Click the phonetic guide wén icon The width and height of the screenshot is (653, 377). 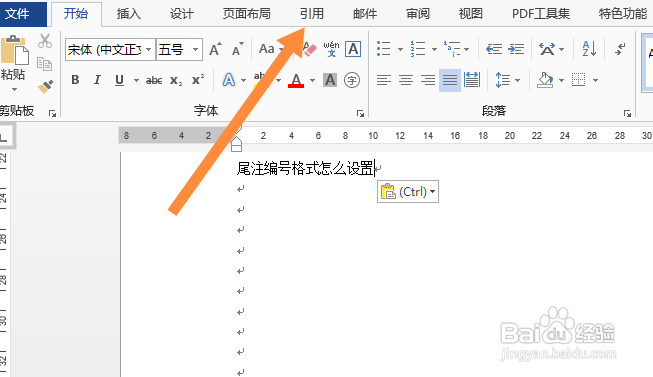(331, 49)
